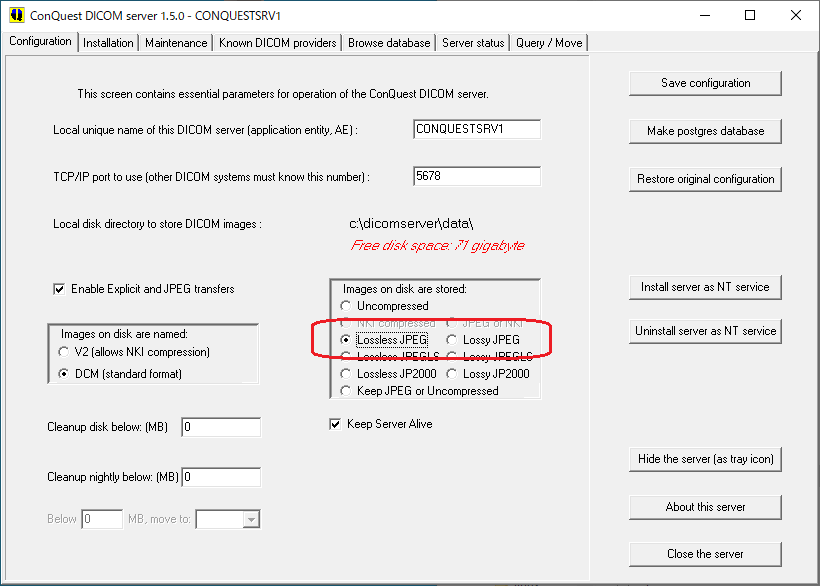Viewport: 820px width, 586px height.
Task: Select Keep JPEG or Uncompressed option
Action: (419, 391)
